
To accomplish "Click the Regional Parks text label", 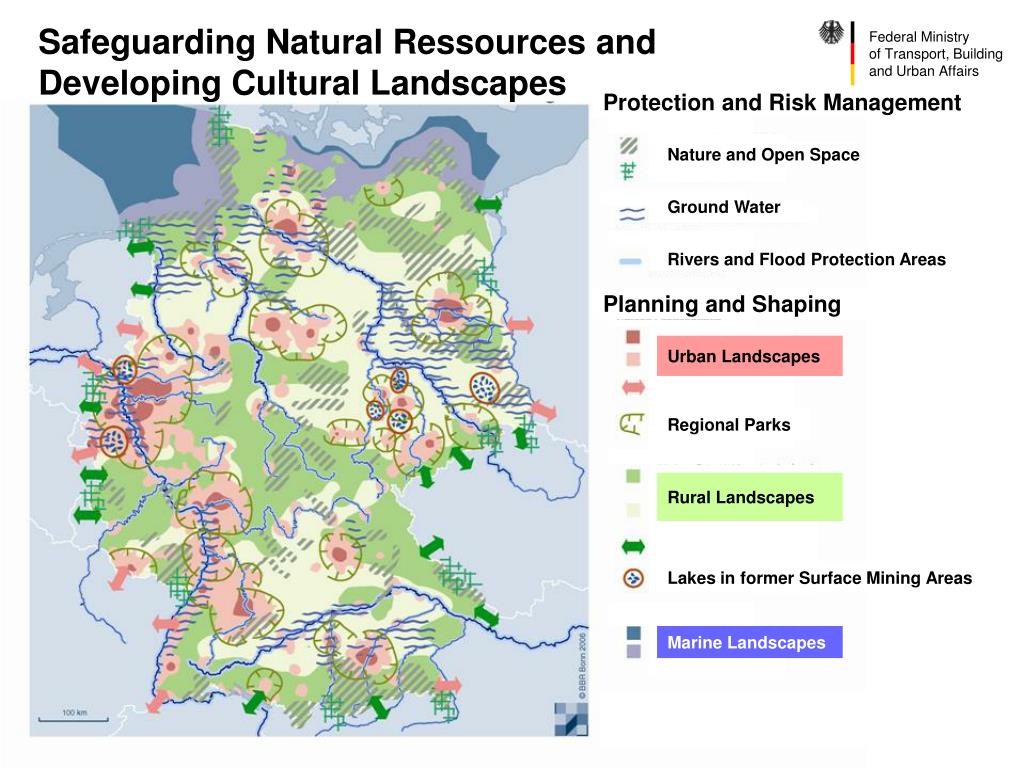I will tap(729, 425).
